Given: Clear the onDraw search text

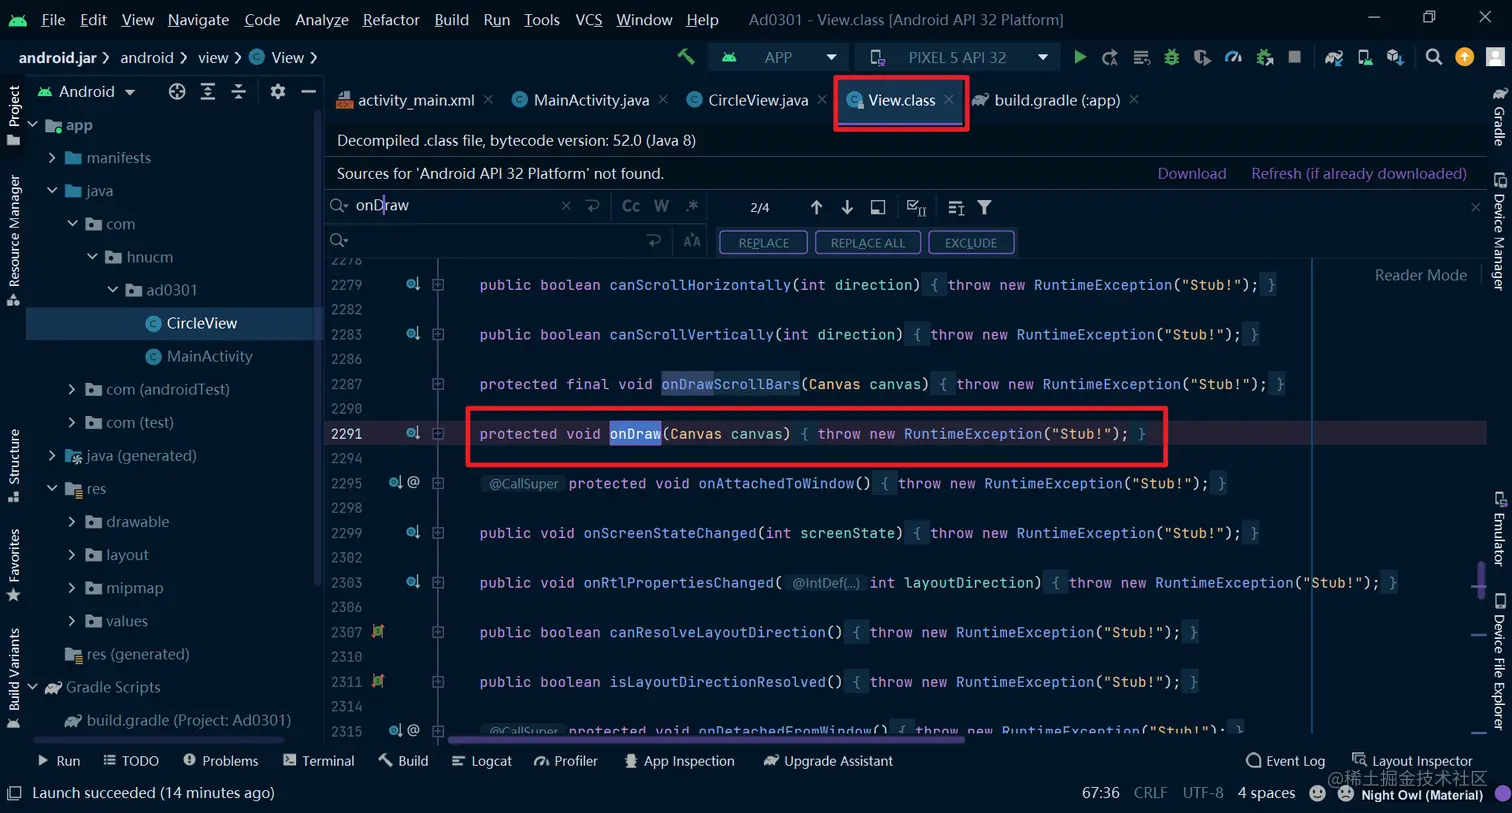Looking at the screenshot, I should tap(566, 205).
